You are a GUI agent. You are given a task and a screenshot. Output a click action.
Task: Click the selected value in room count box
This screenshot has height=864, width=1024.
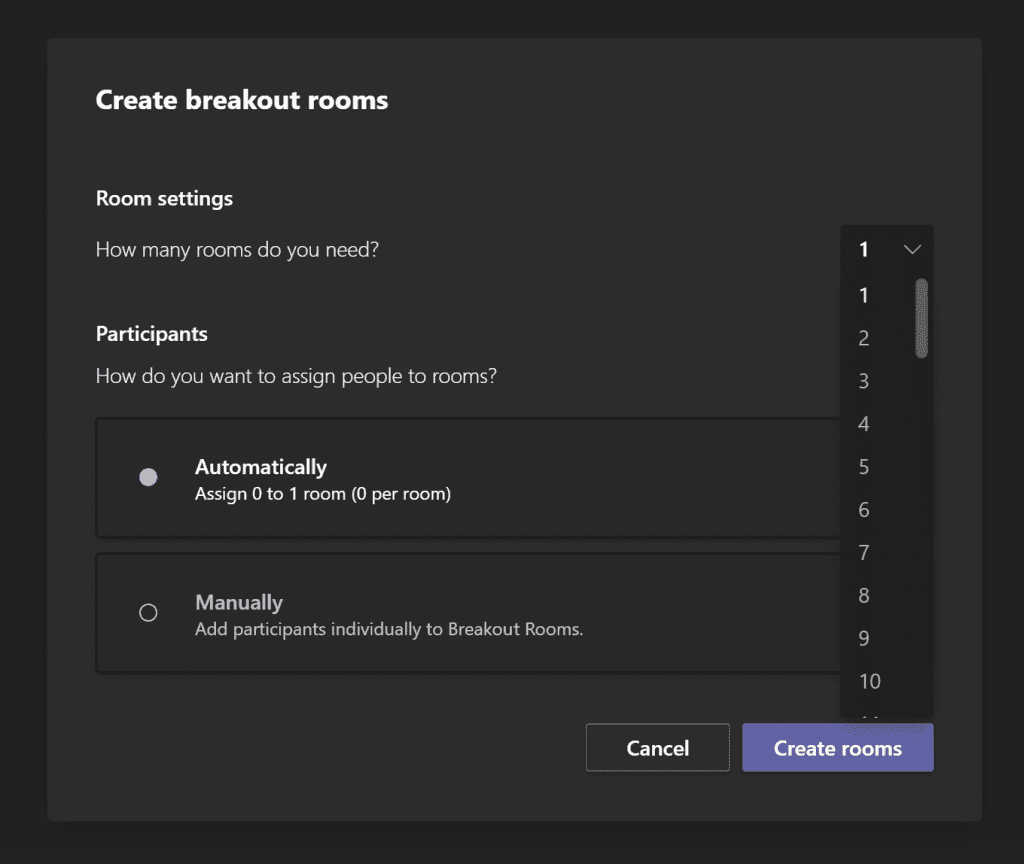click(x=865, y=250)
